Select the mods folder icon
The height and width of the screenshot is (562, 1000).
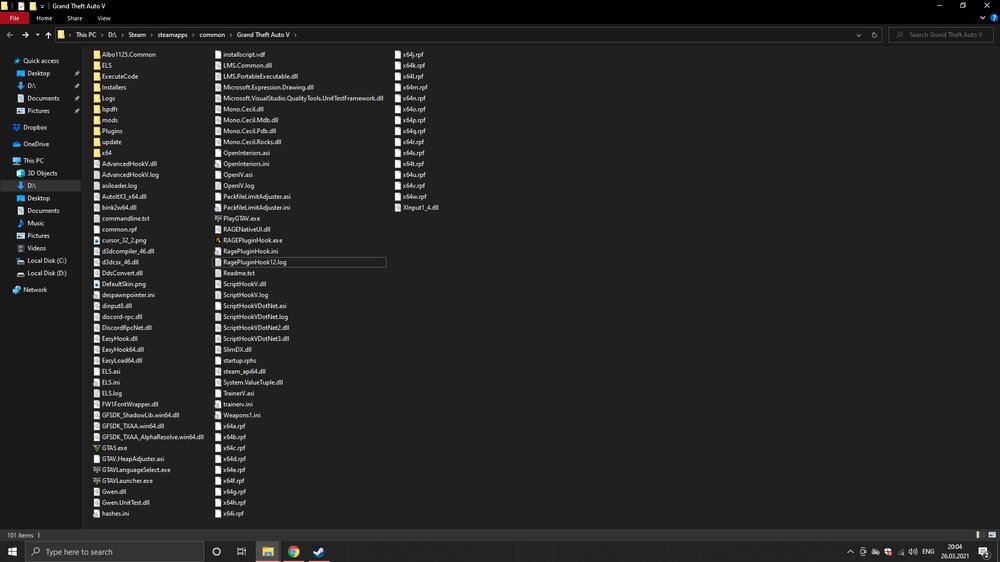[97, 120]
